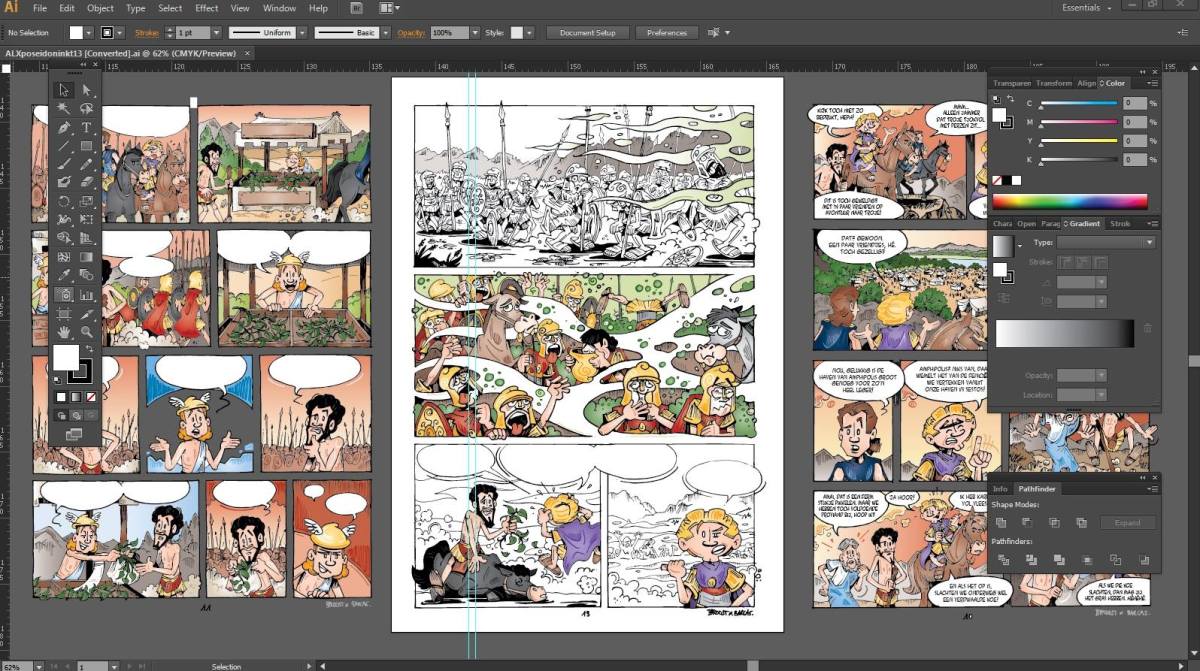Open Preferences from the control bar
Image resolution: width=1200 pixels, height=671 pixels.
(666, 33)
